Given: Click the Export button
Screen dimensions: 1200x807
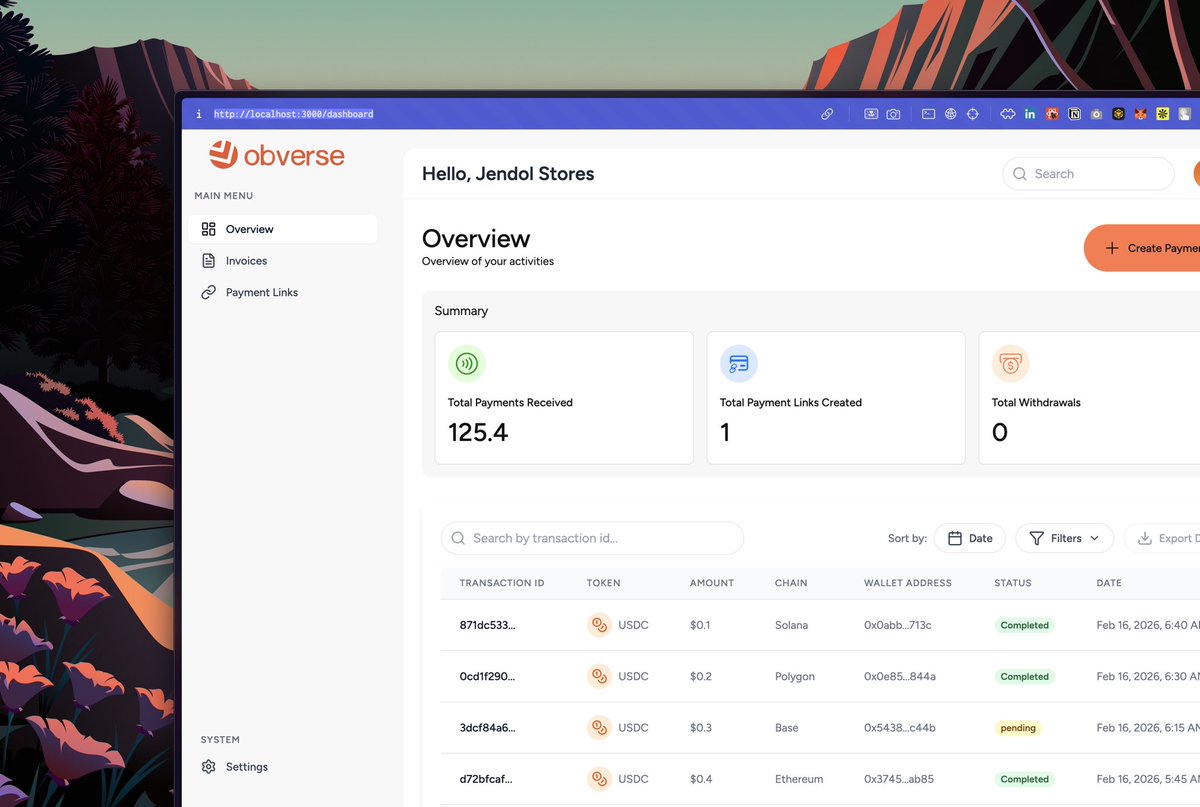Looking at the screenshot, I should click(1162, 538).
